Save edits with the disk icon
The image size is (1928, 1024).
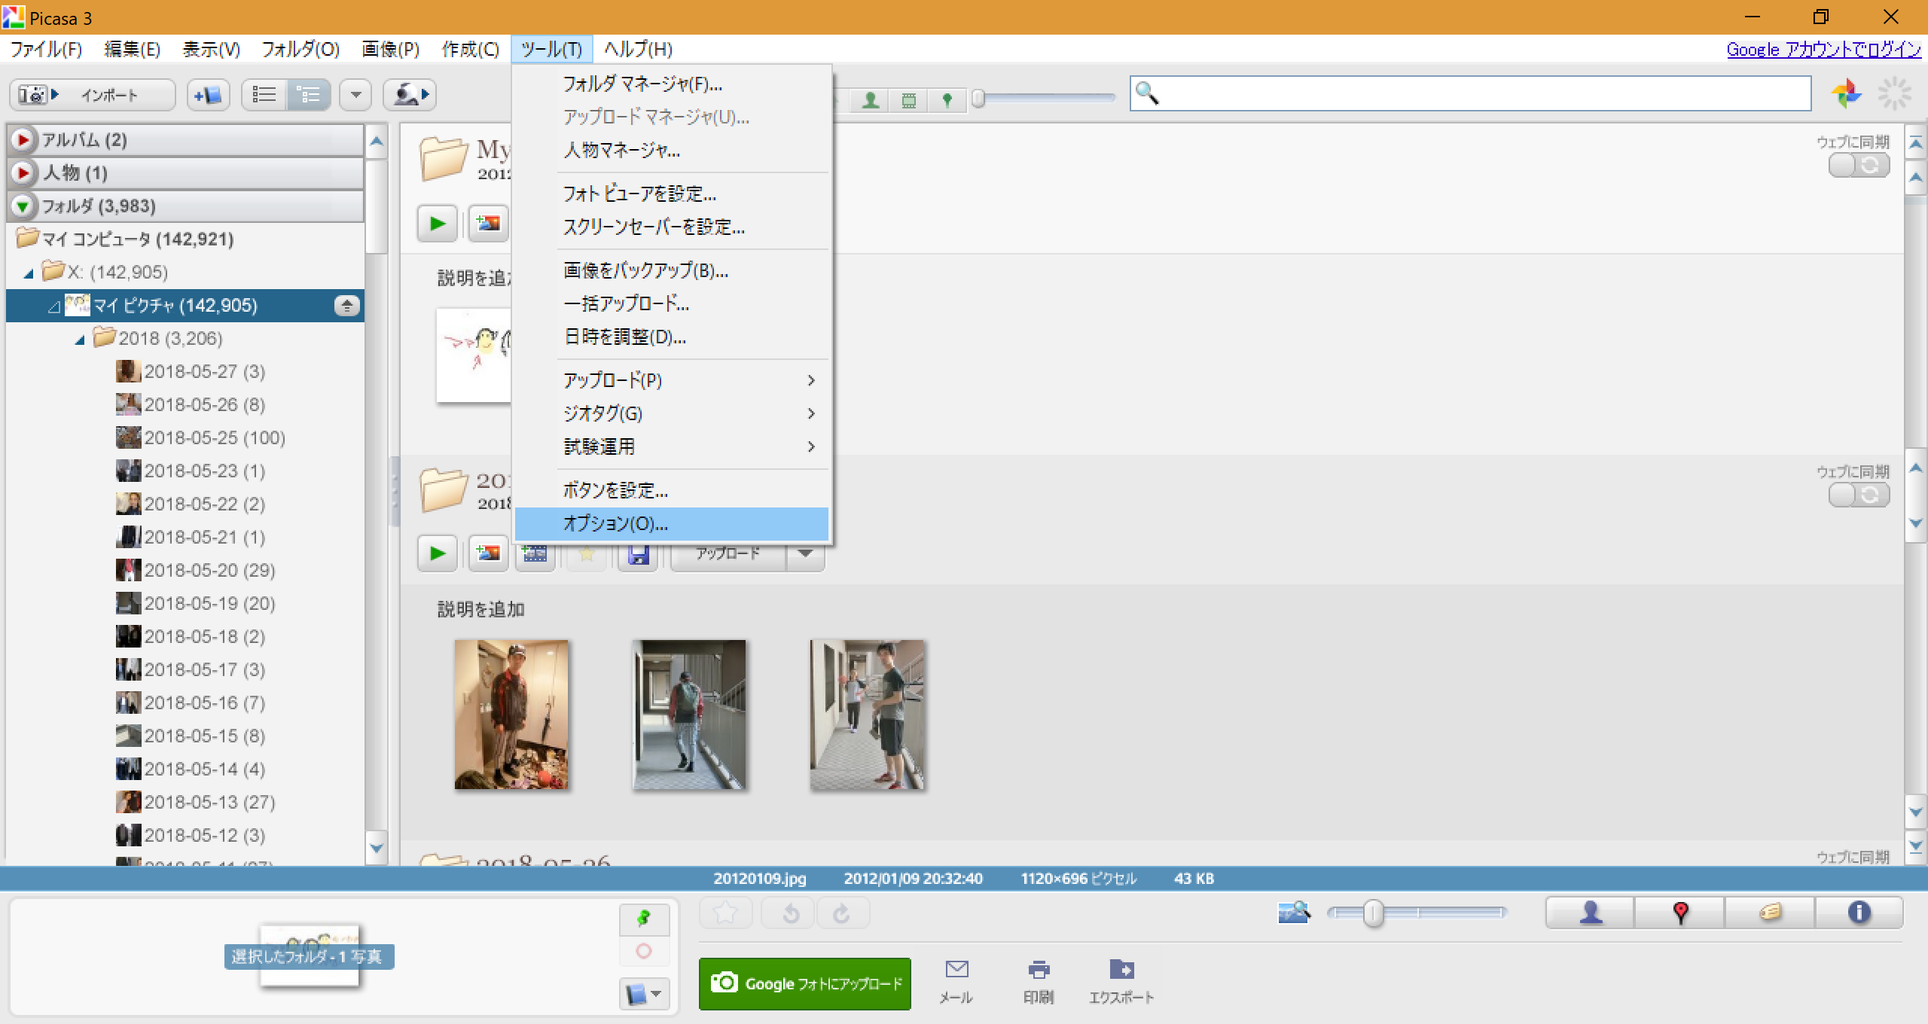(x=638, y=554)
